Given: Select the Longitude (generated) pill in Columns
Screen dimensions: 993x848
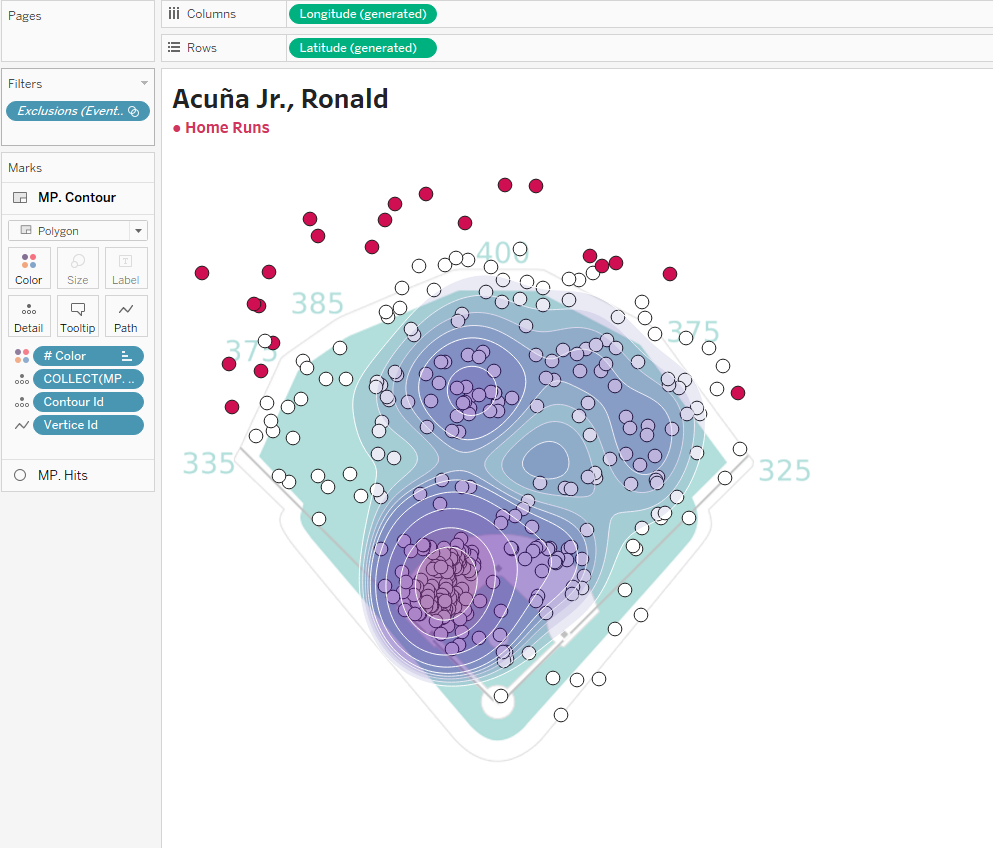Looking at the screenshot, I should tap(362, 14).
